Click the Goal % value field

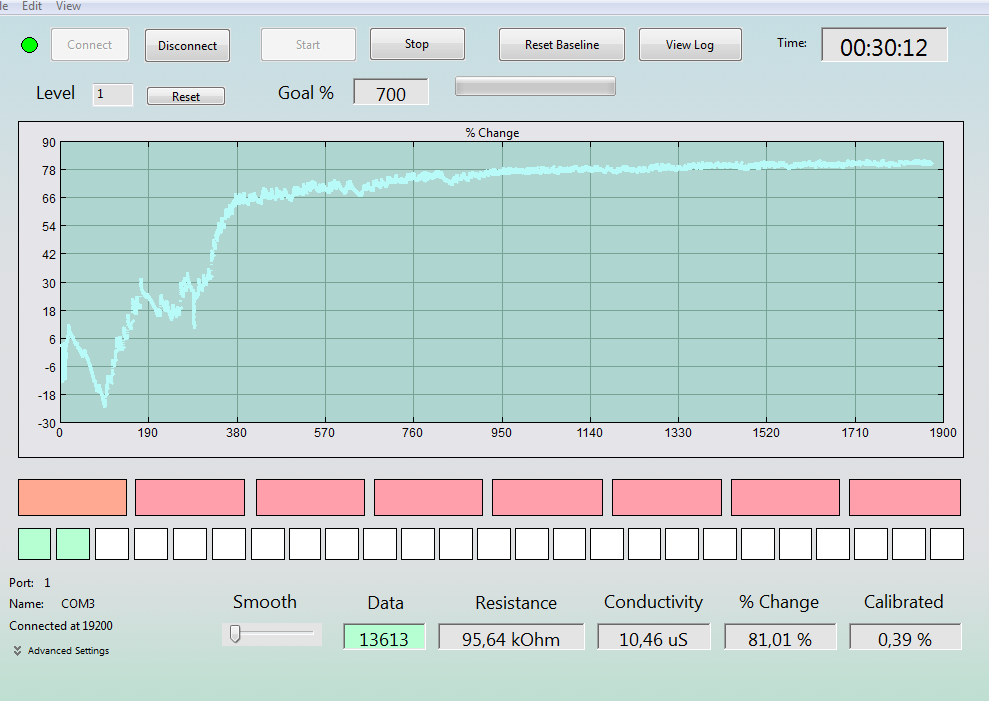[x=391, y=93]
